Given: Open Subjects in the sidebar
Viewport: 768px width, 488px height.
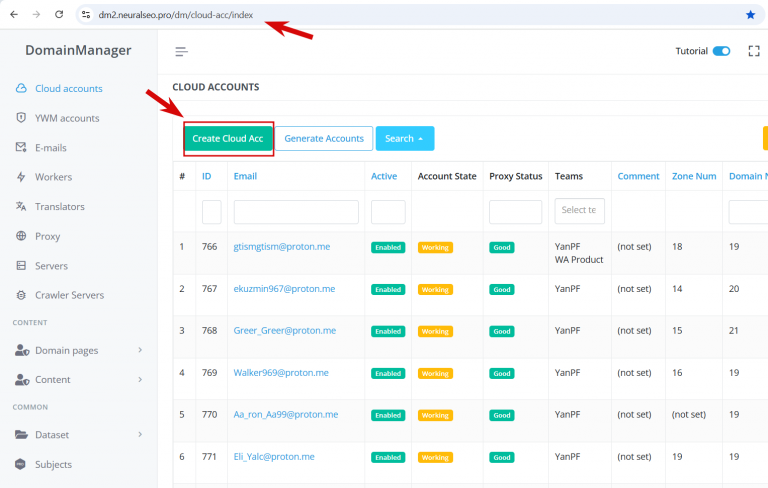Looking at the screenshot, I should [x=53, y=464].
